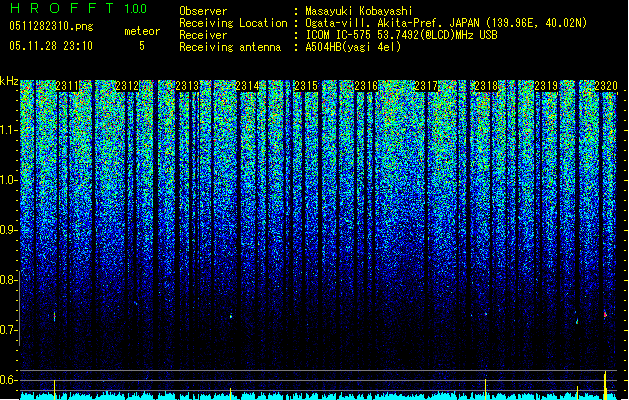
Task: Click the bright meteor echo at 2320
Action: coord(605,315)
